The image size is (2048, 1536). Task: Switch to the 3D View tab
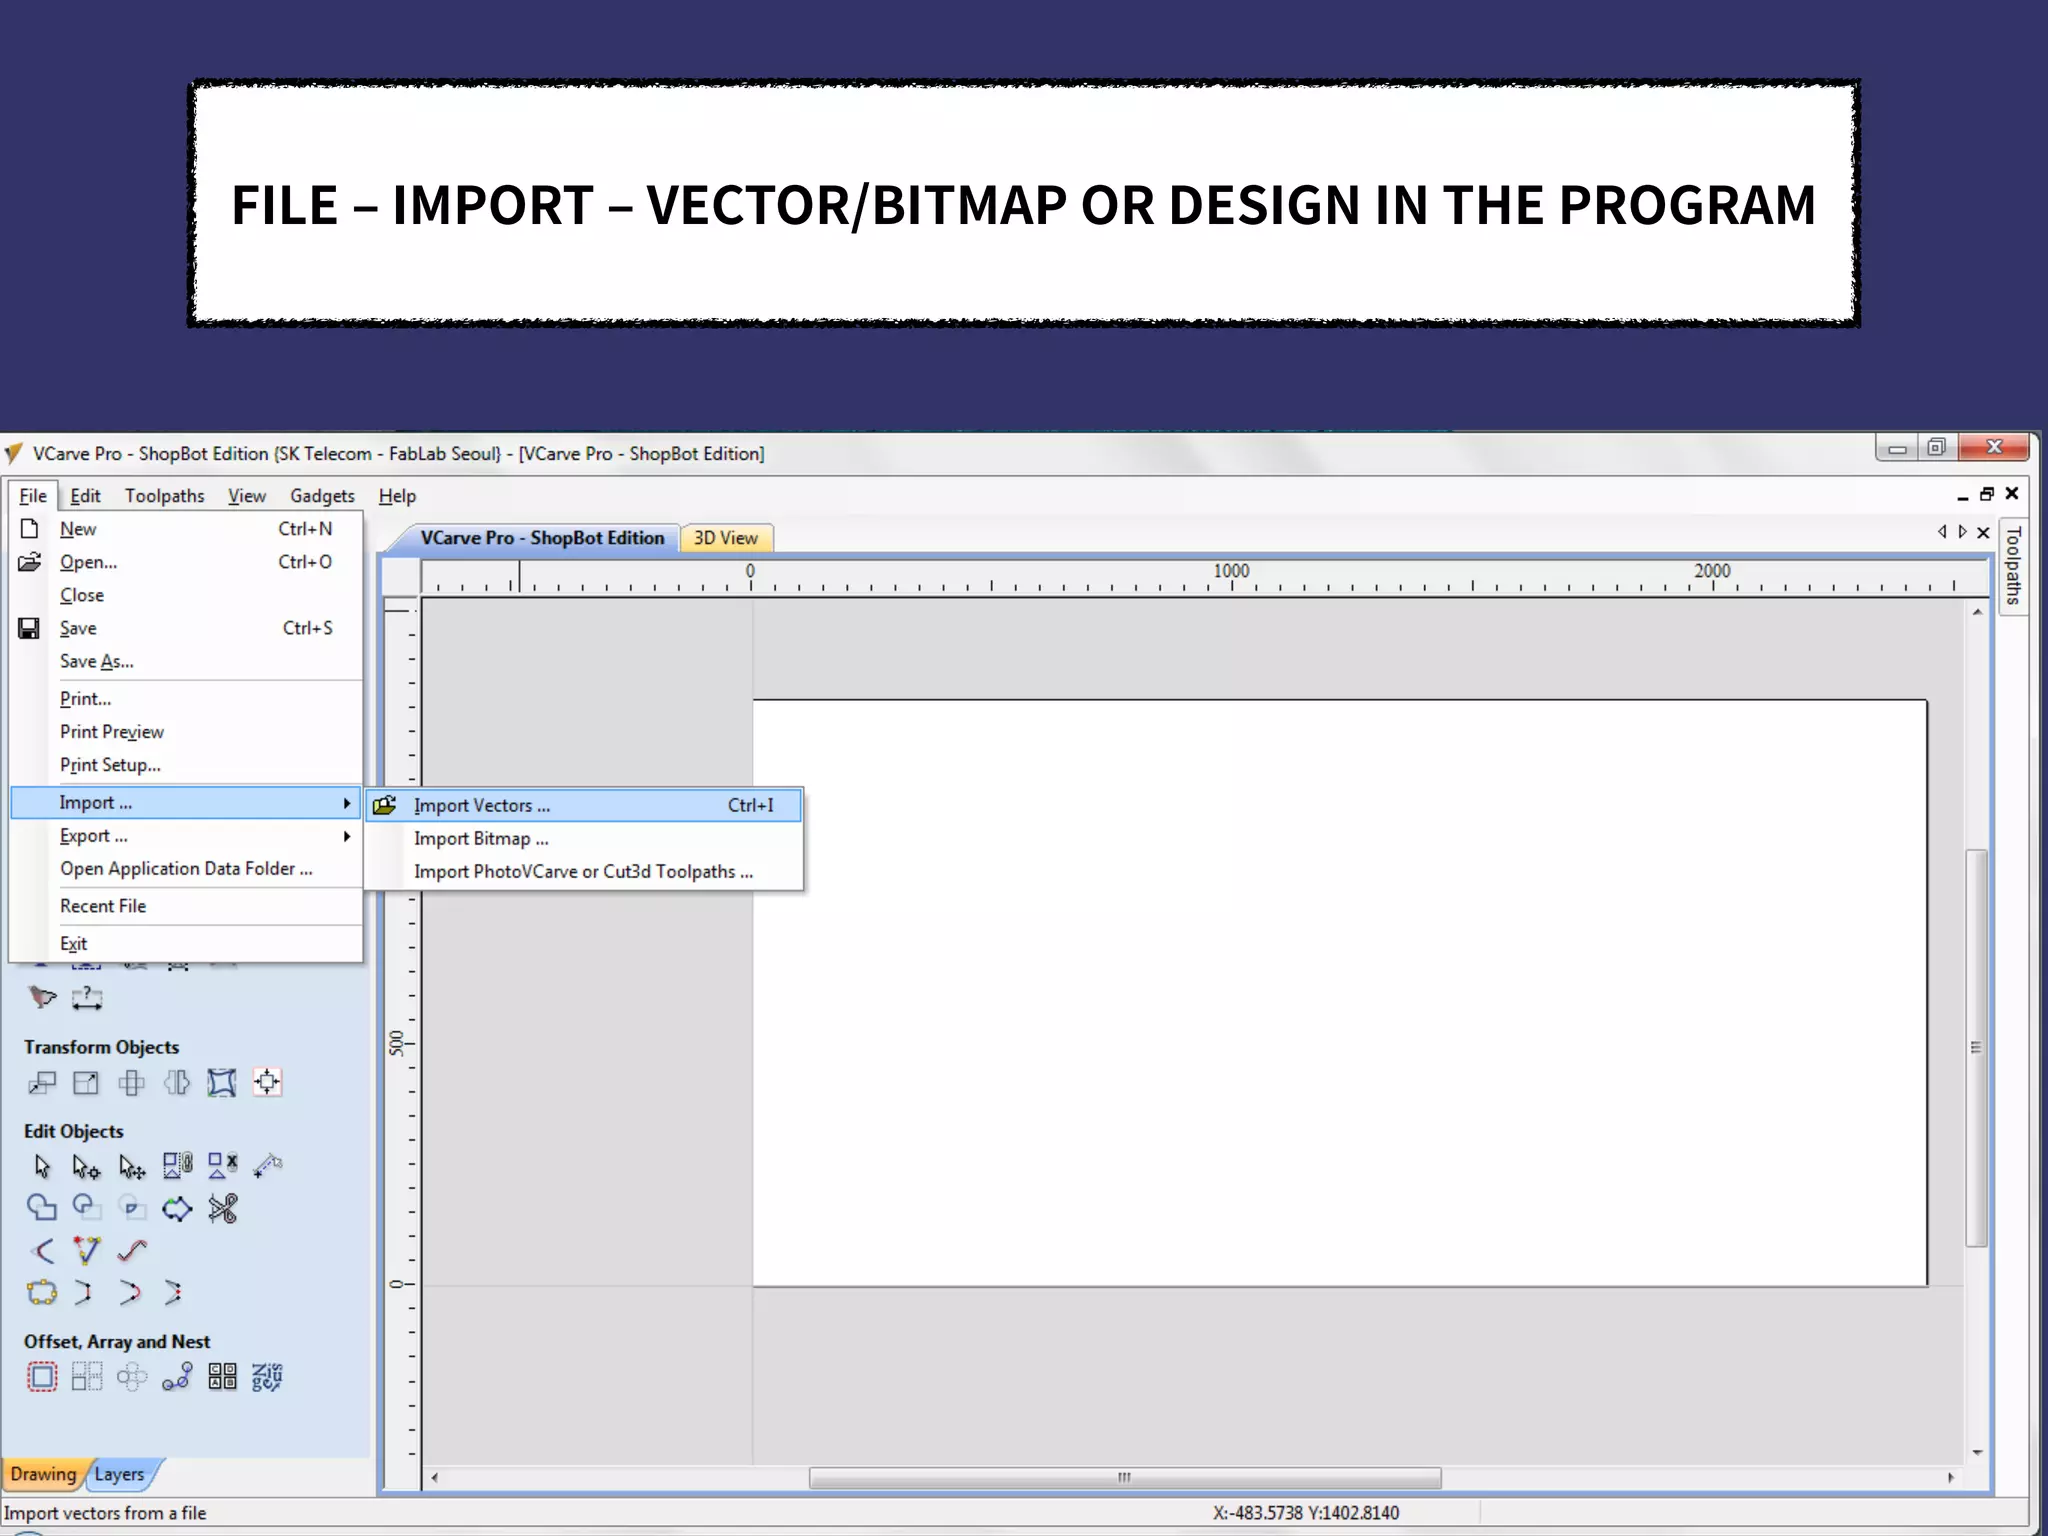[x=726, y=538]
